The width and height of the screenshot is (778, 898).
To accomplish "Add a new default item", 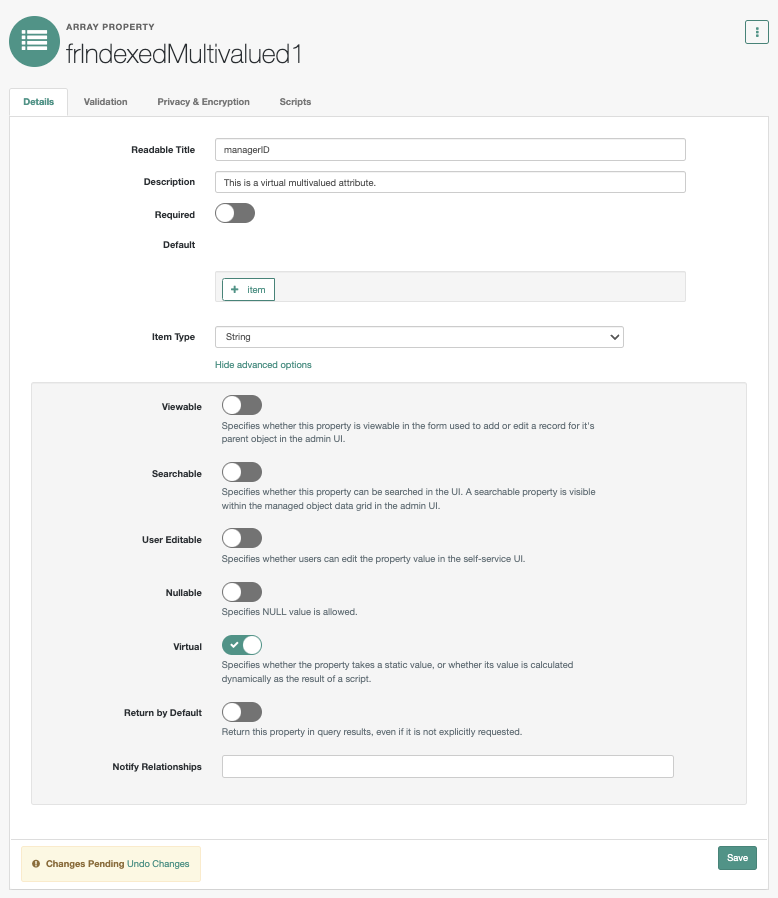I will click(x=247, y=289).
